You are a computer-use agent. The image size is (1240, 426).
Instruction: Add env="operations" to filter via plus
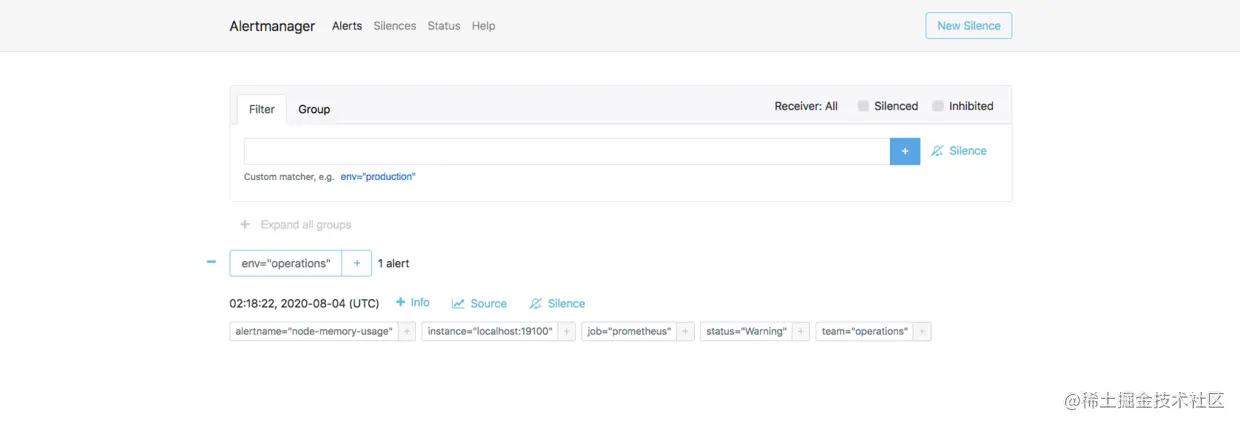[x=357, y=263]
